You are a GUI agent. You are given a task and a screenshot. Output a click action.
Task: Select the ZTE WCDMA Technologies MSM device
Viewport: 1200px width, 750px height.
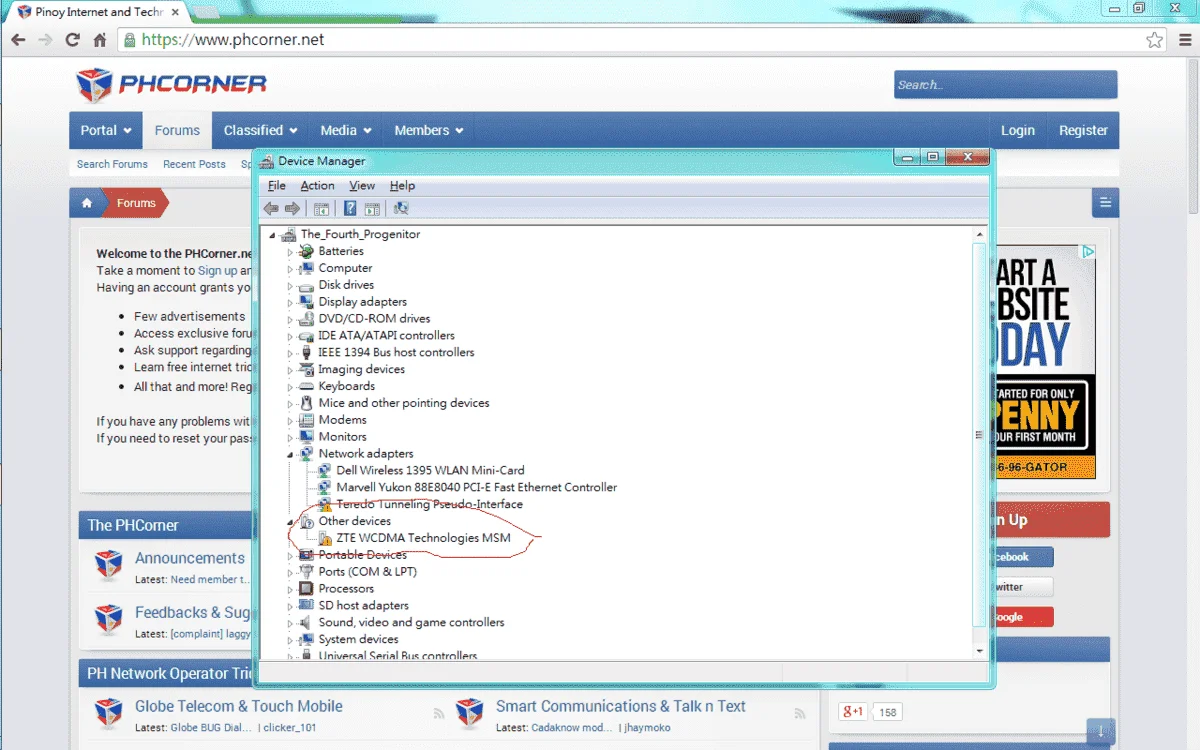pyautogui.click(x=423, y=538)
